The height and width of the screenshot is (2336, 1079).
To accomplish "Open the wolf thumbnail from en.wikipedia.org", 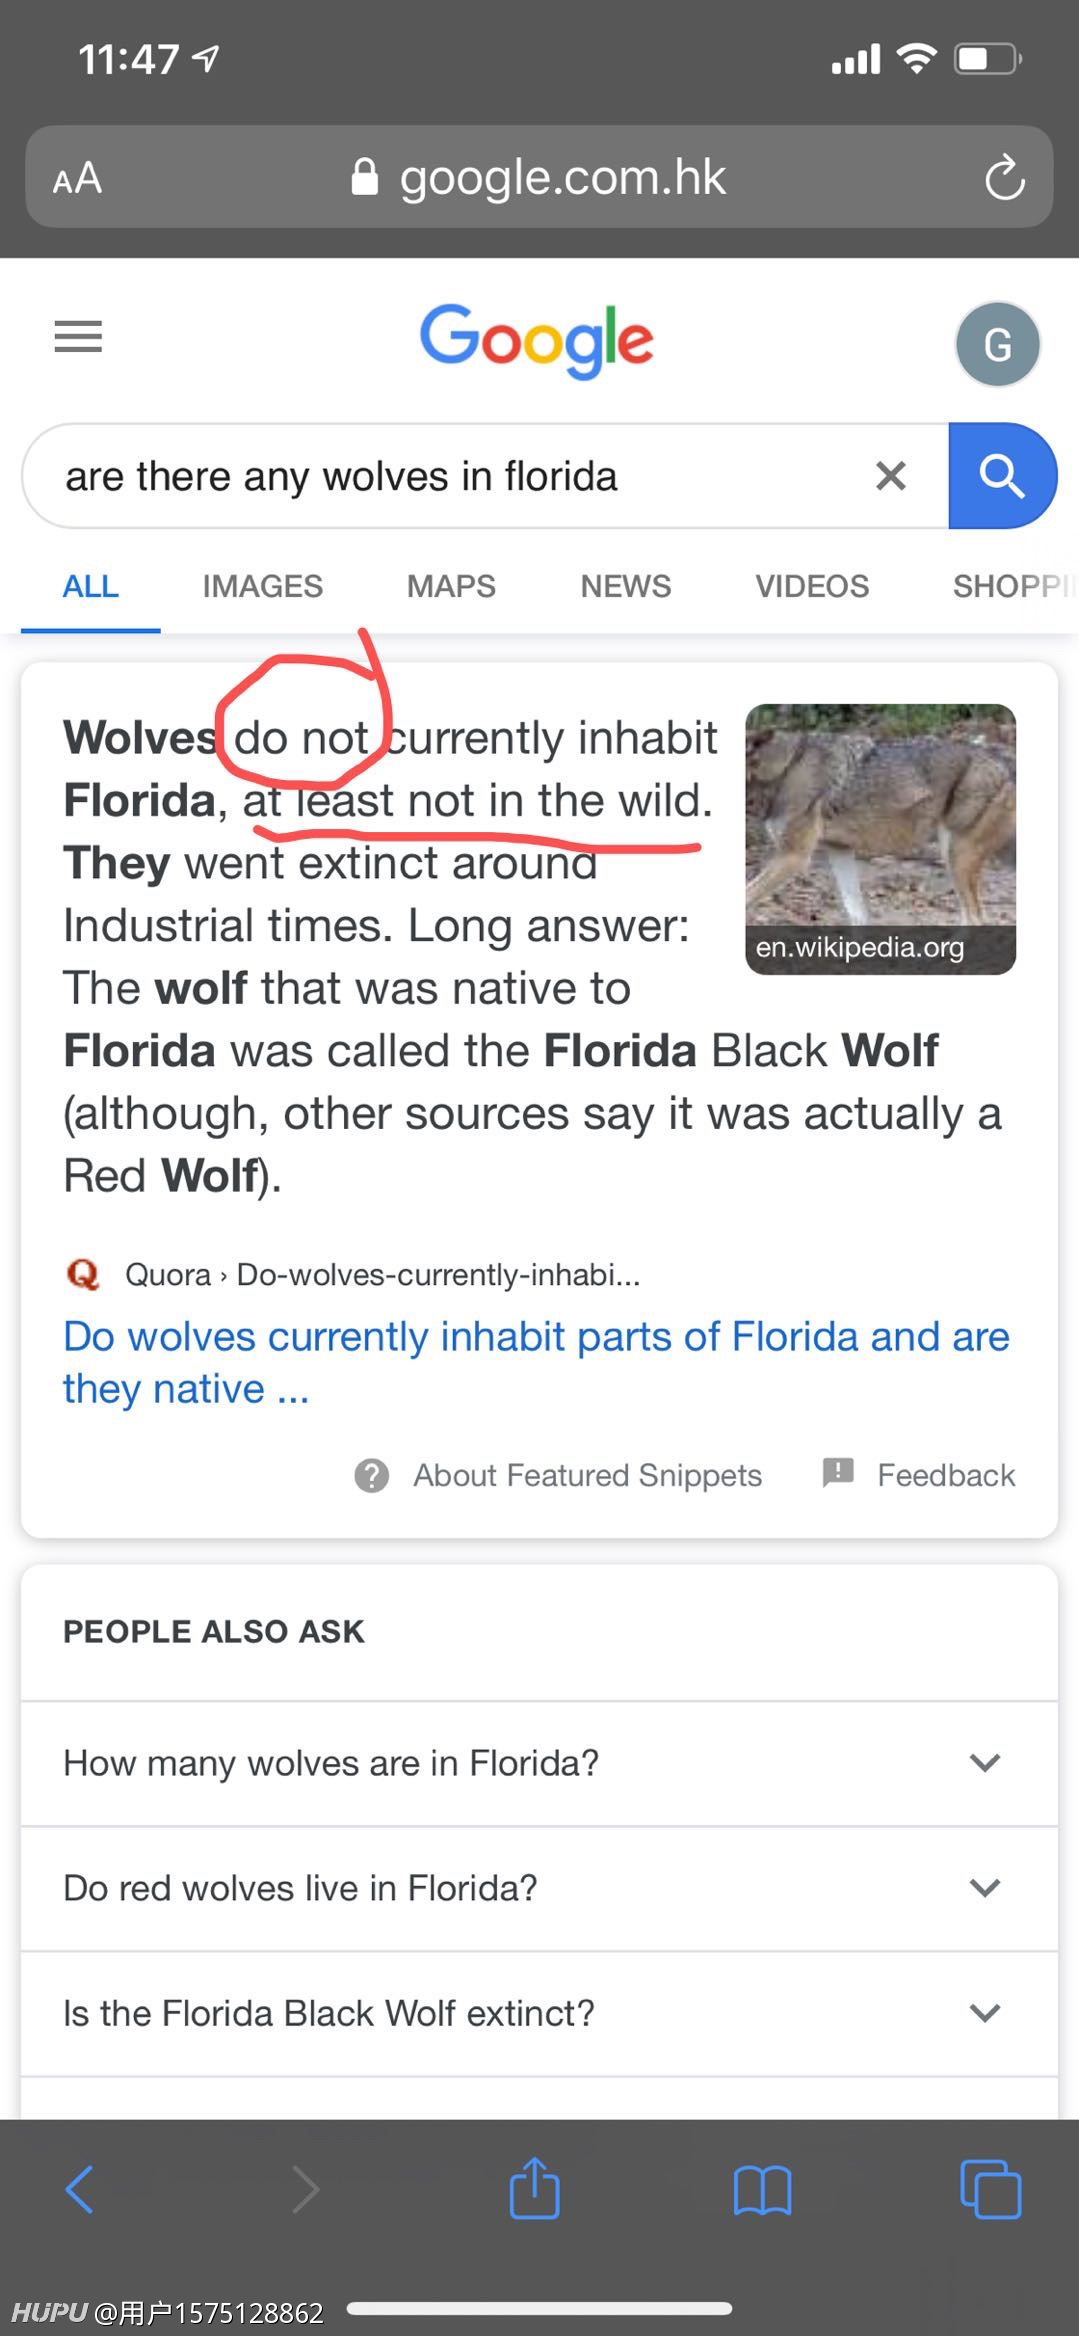I will tap(880, 839).
